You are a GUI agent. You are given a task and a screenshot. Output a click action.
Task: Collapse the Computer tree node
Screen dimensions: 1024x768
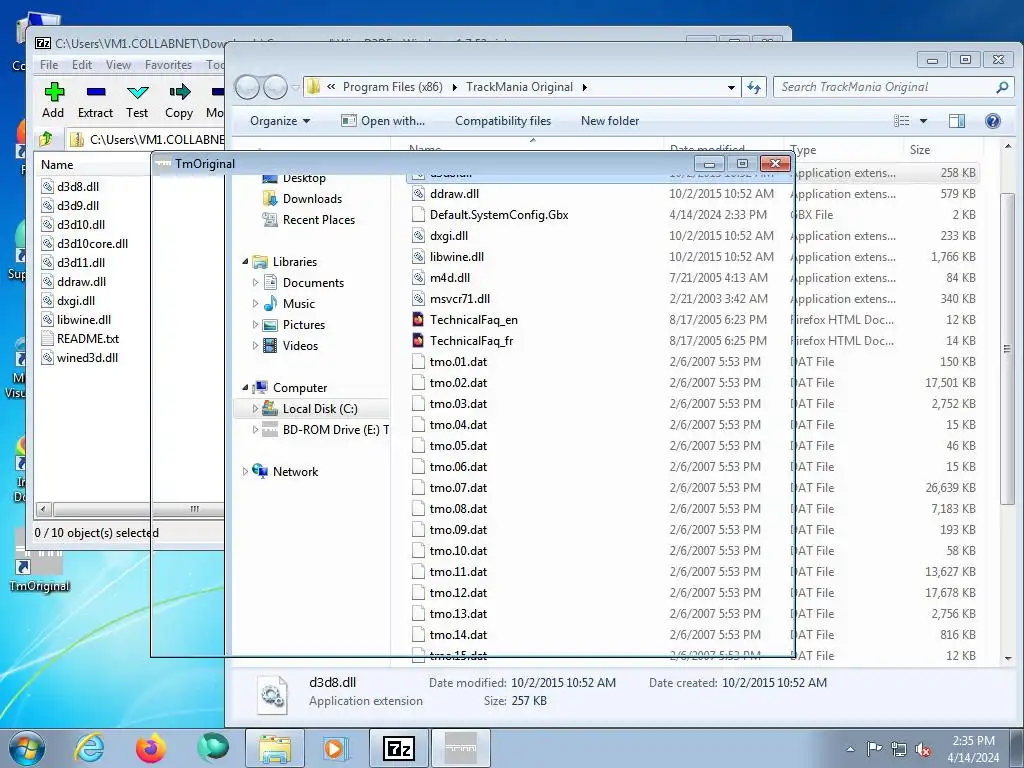(x=246, y=388)
